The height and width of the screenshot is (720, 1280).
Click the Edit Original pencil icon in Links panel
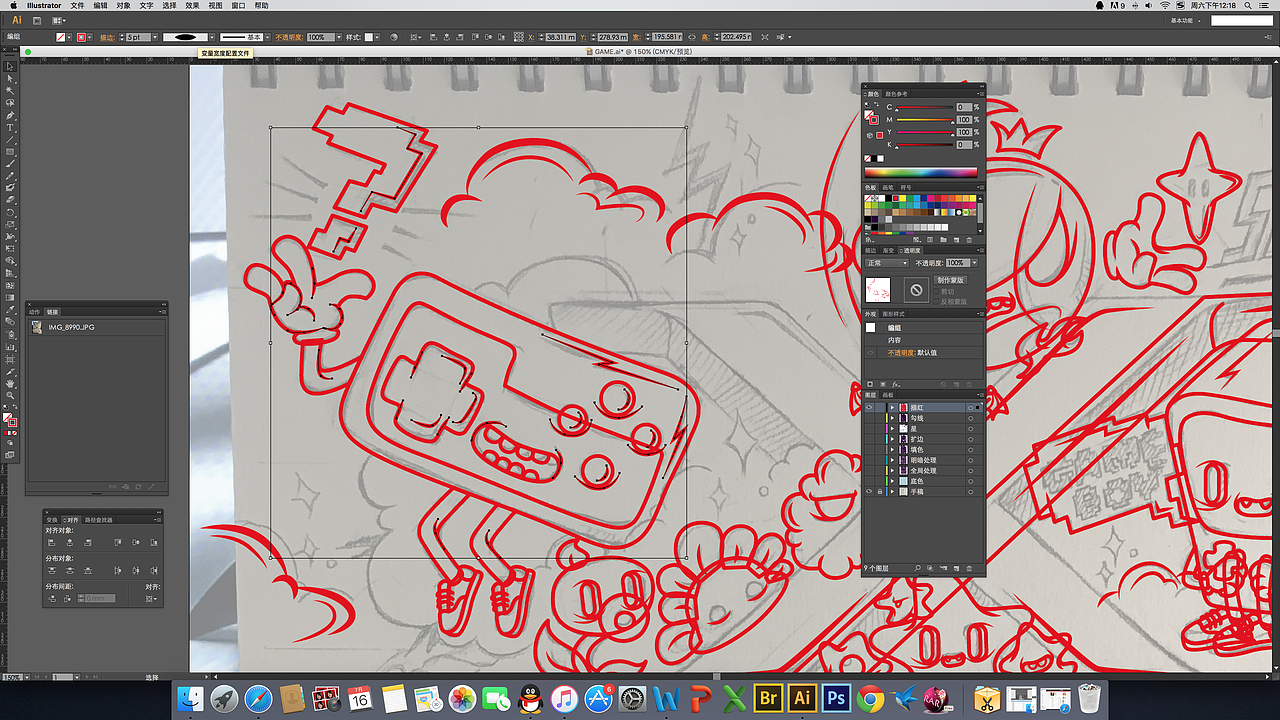pos(151,487)
